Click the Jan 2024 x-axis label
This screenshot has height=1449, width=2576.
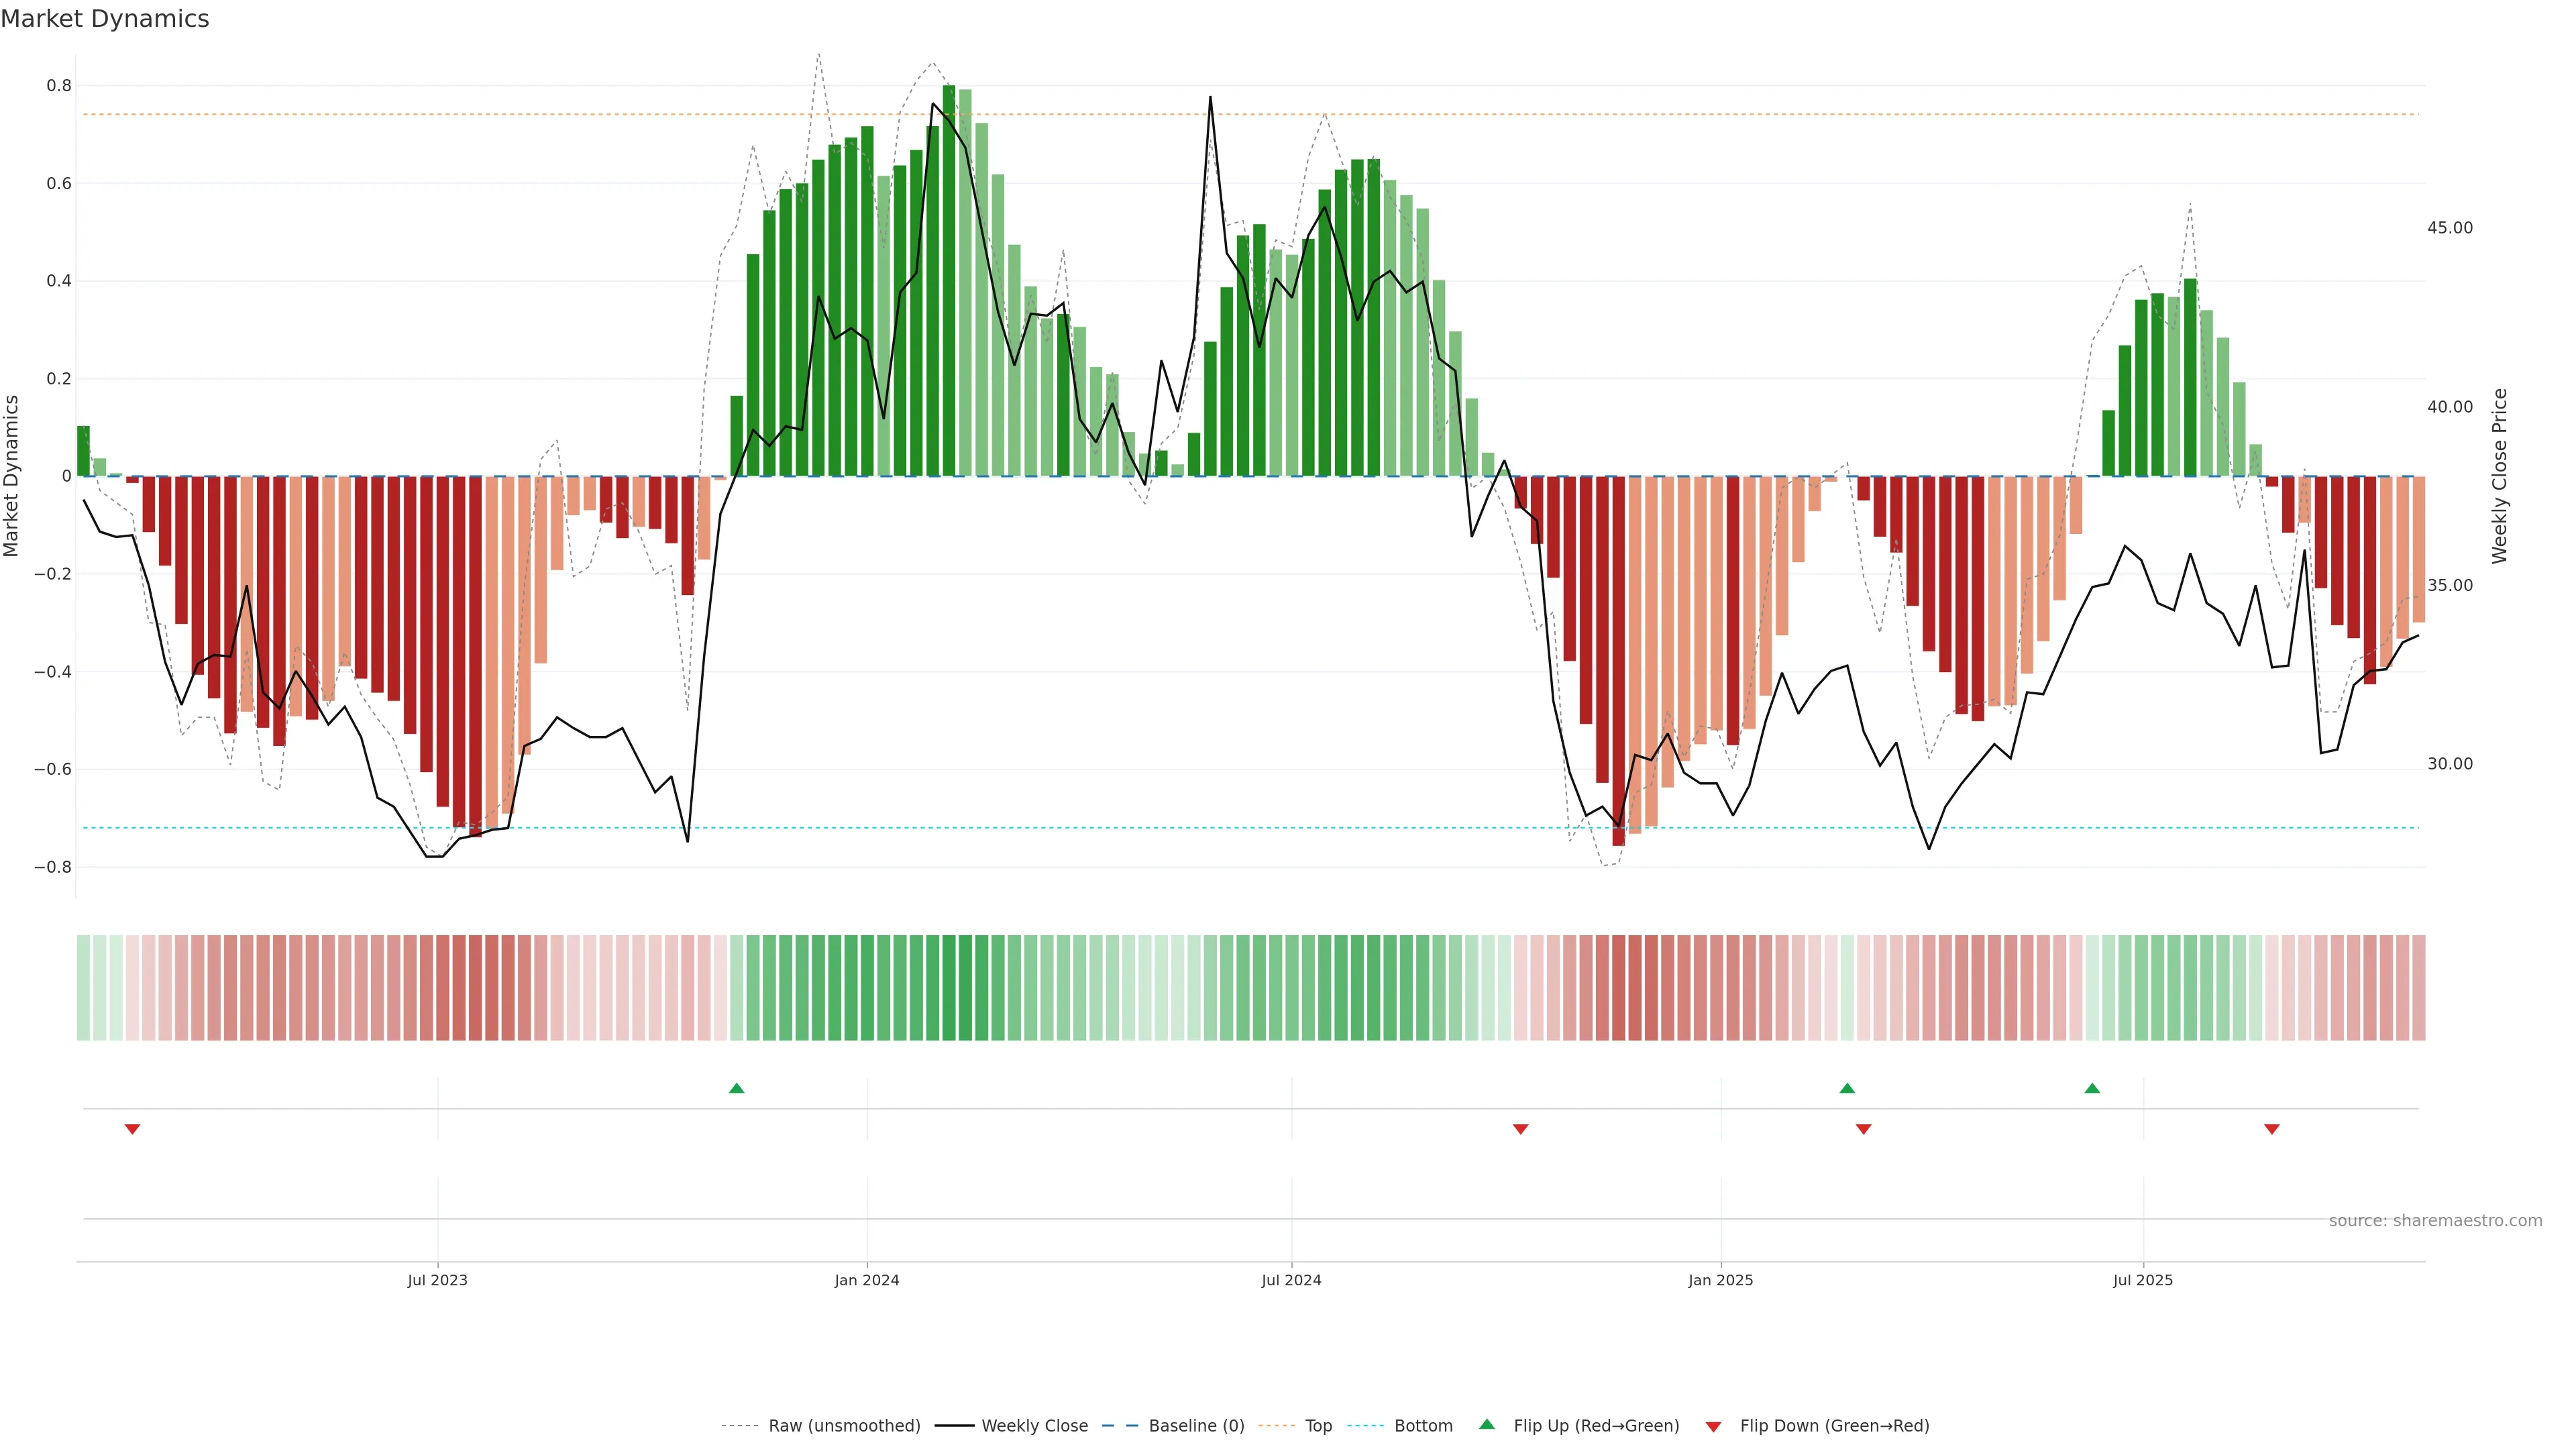(867, 1280)
